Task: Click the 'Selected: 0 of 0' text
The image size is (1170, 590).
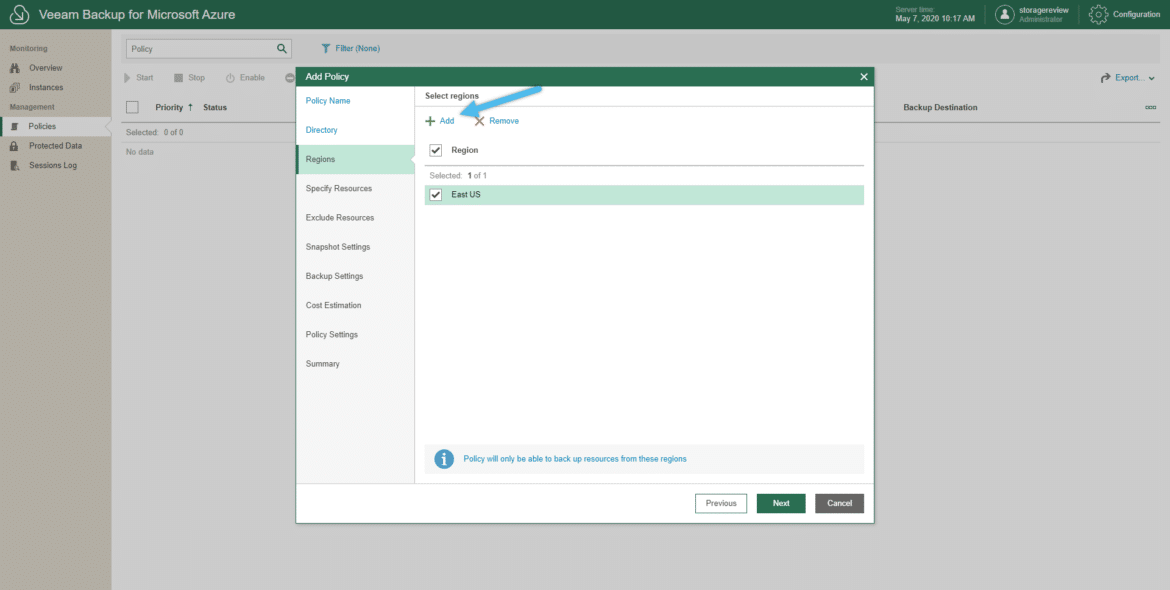Action: (x=154, y=133)
